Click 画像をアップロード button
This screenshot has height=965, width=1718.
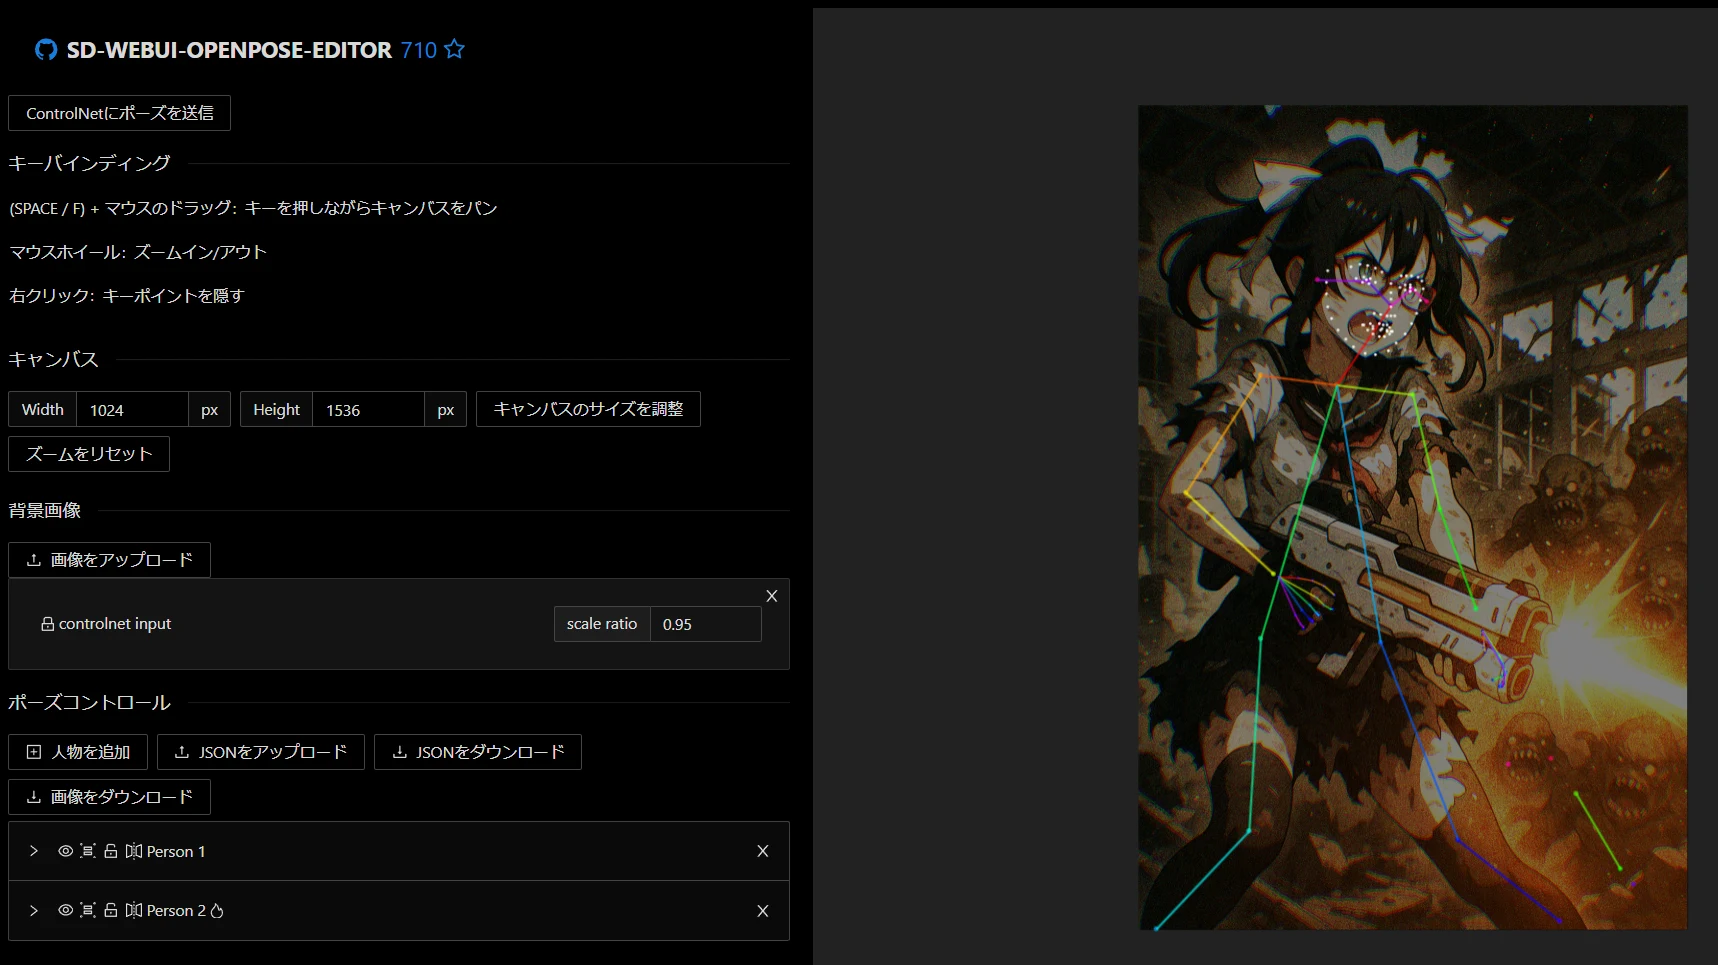(x=109, y=560)
